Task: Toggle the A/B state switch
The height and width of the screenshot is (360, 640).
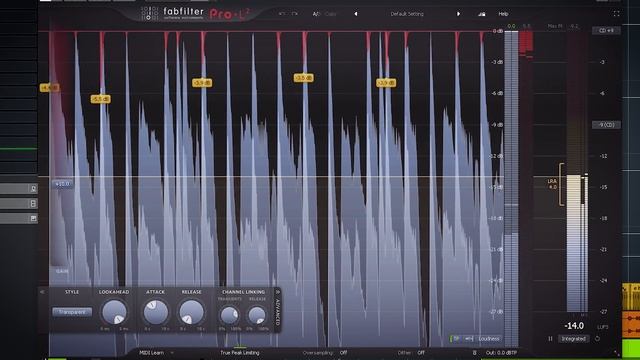Action: [x=316, y=14]
